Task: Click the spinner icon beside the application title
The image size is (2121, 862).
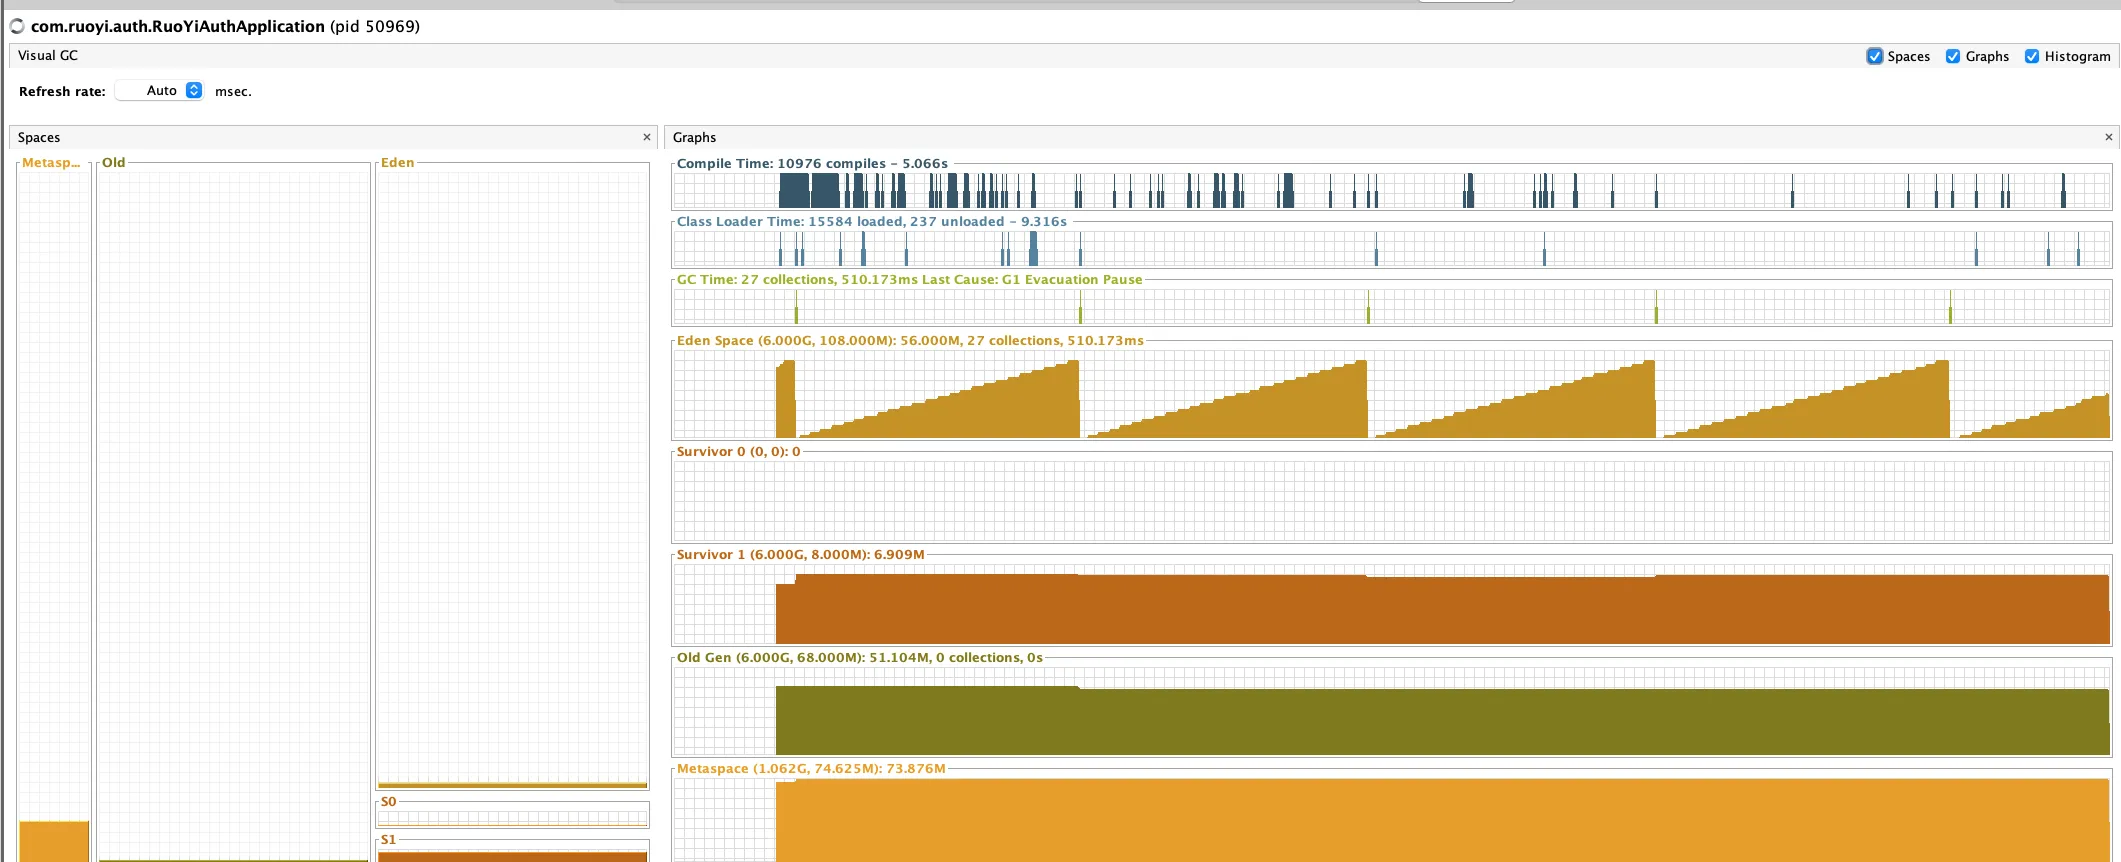Action: [x=17, y=26]
